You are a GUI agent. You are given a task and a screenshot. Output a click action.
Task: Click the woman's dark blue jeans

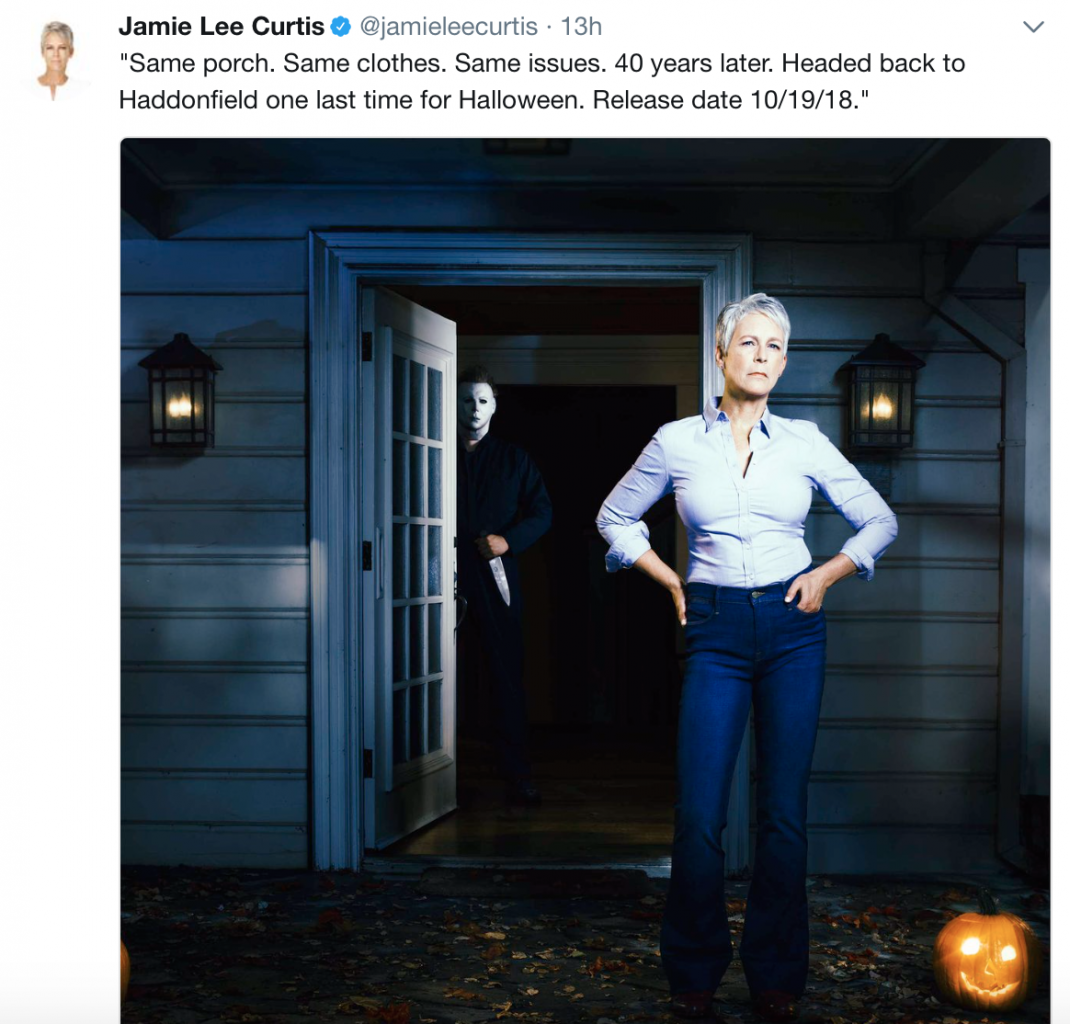(x=744, y=785)
